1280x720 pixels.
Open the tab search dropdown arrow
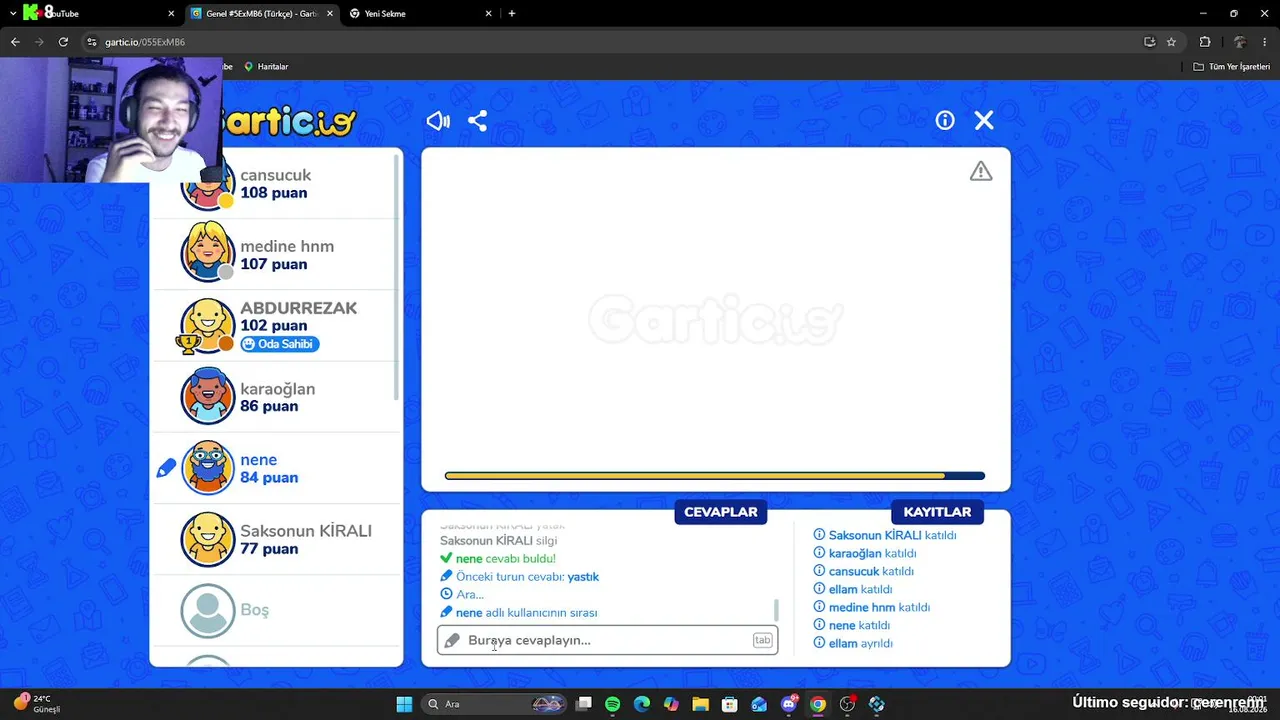click(x=13, y=14)
